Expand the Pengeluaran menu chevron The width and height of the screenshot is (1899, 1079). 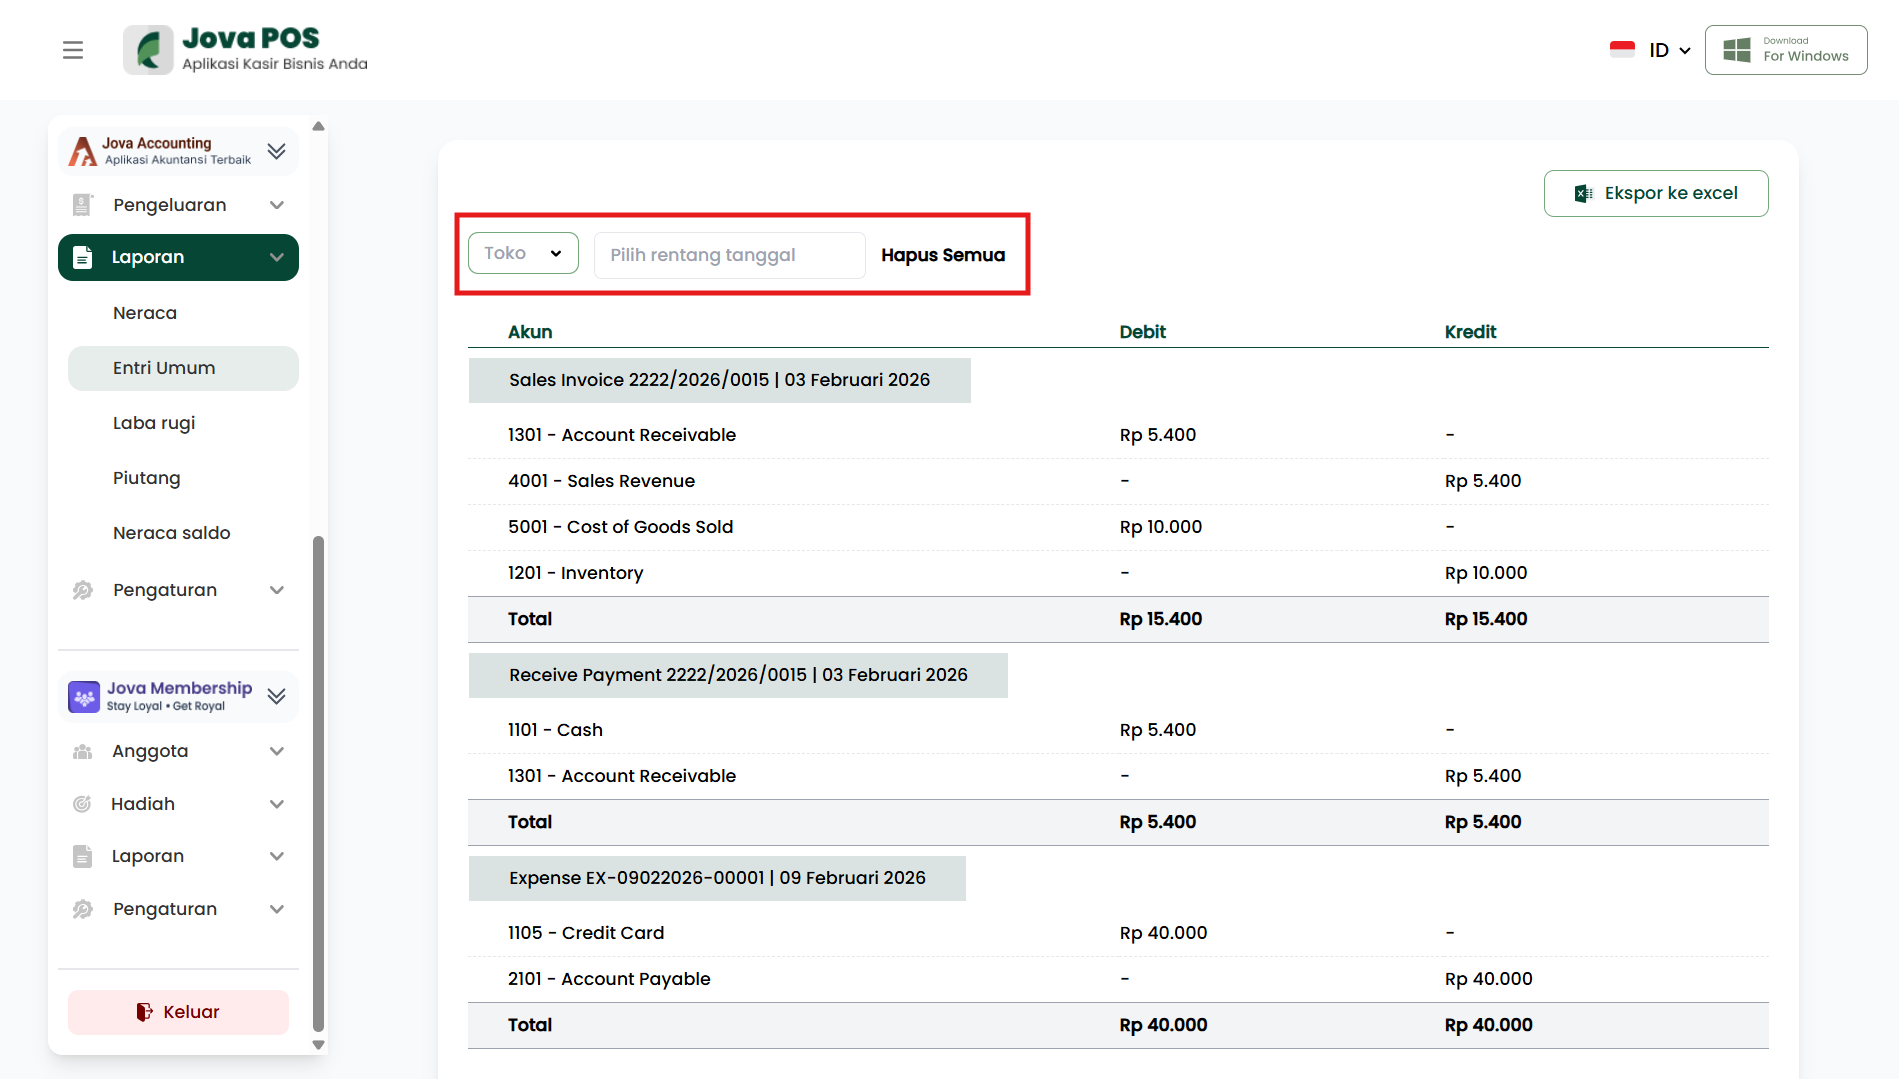point(277,205)
